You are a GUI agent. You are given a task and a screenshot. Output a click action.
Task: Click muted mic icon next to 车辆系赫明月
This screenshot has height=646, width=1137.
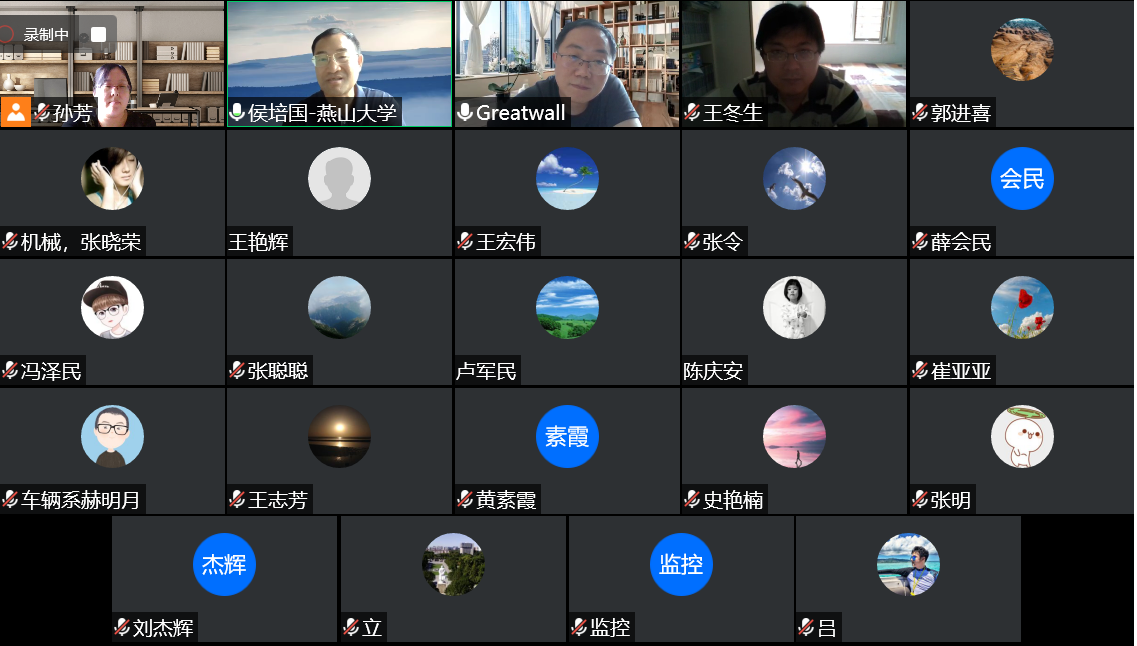click(10, 500)
